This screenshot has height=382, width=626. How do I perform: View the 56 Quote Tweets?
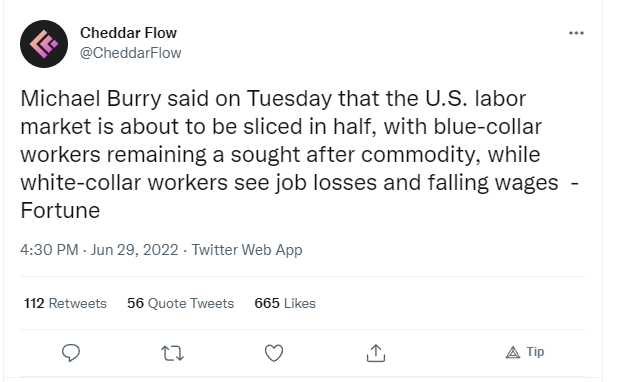click(180, 303)
